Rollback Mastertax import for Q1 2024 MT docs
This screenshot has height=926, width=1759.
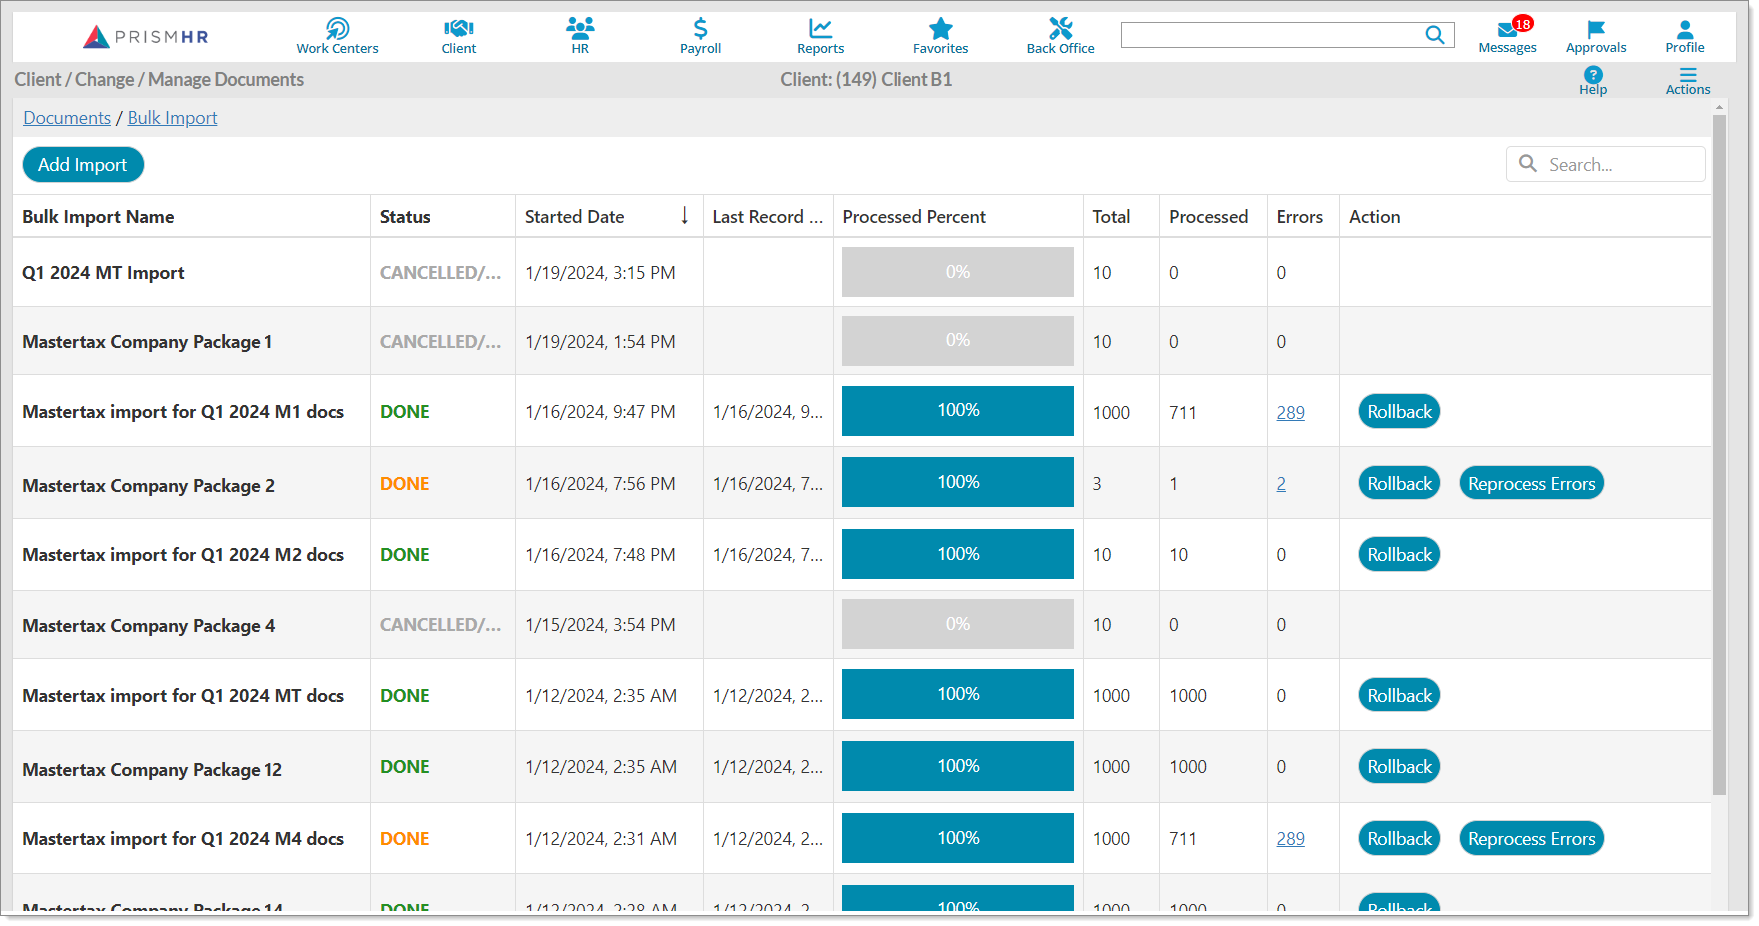click(1399, 695)
